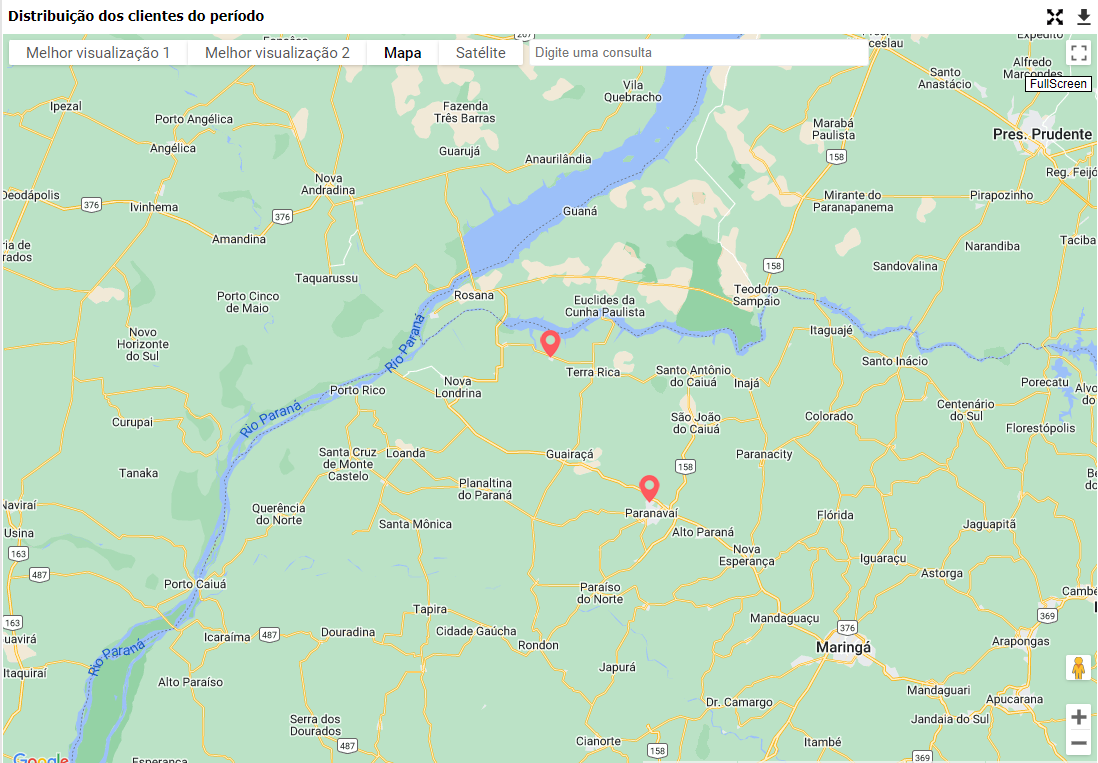Image resolution: width=1098 pixels, height=763 pixels.
Task: Switch to the Satélite map type
Action: point(480,52)
